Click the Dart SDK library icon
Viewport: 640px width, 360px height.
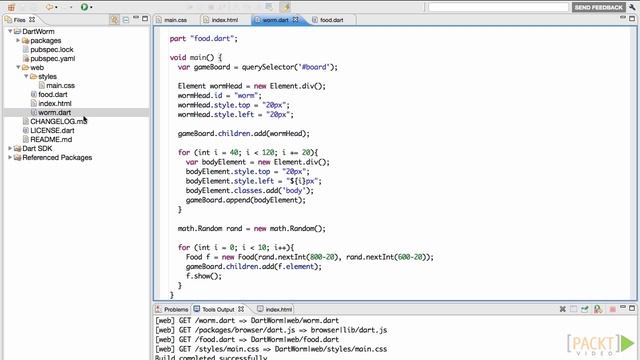tap(17, 148)
